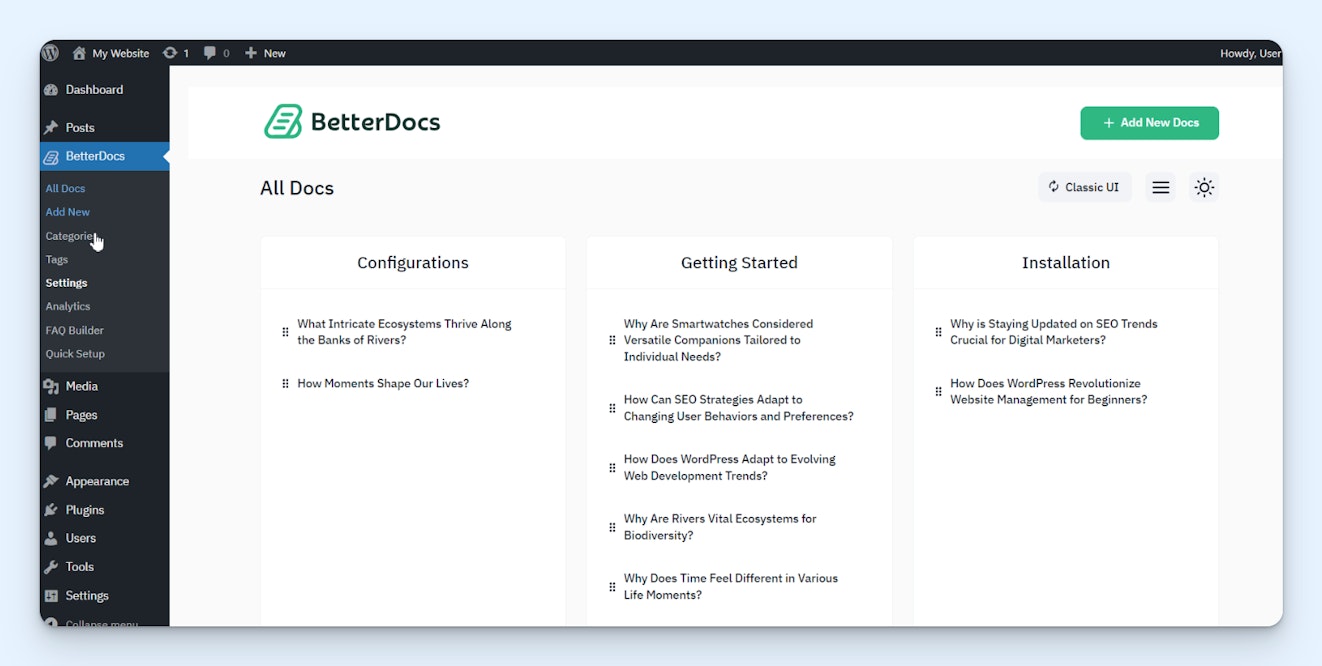Viewport: 1322px width, 666px height.
Task: Click drag handle beside Why Are Smartwatches doc
Action: (x=612, y=340)
